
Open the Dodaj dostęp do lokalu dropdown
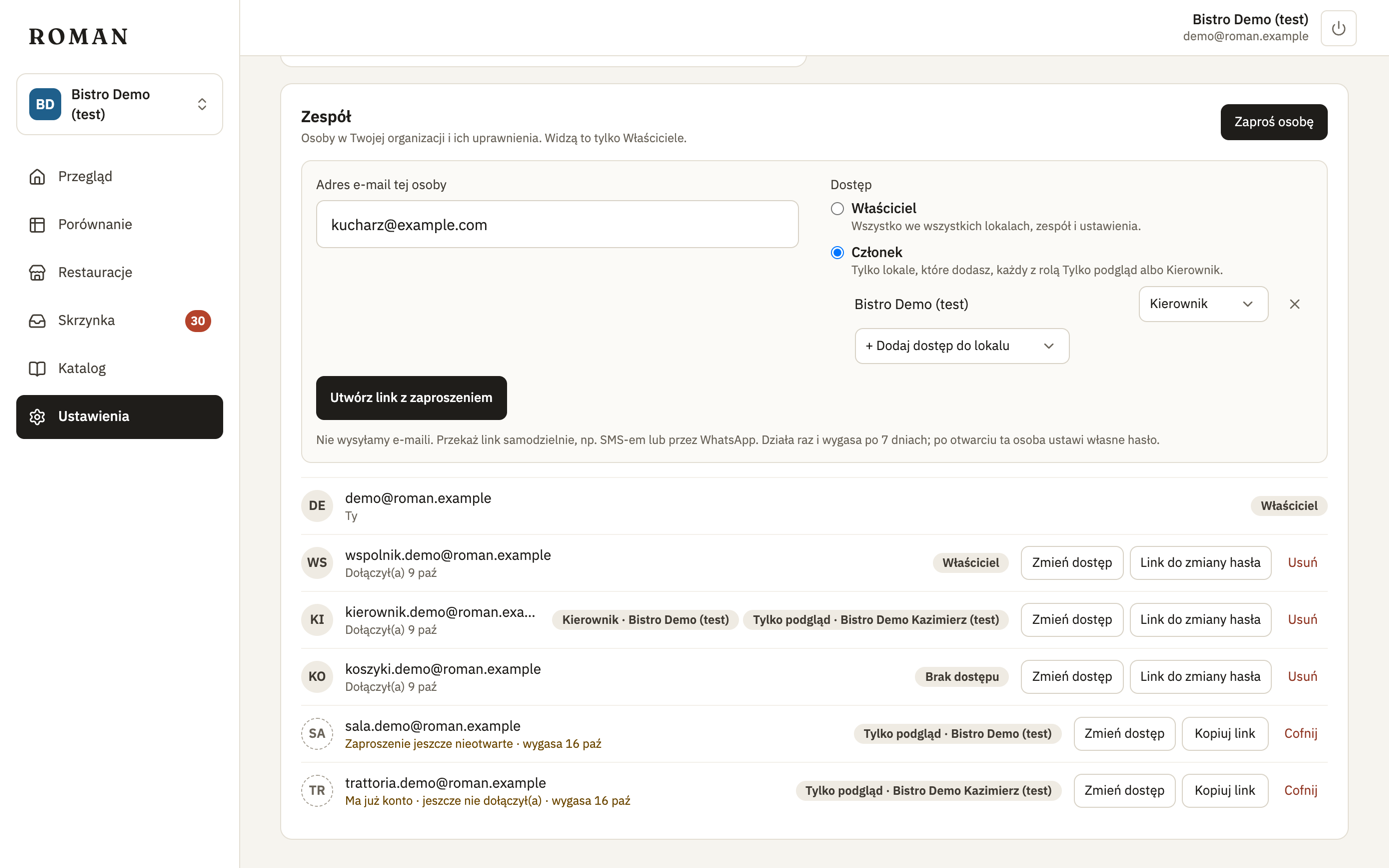(x=962, y=346)
